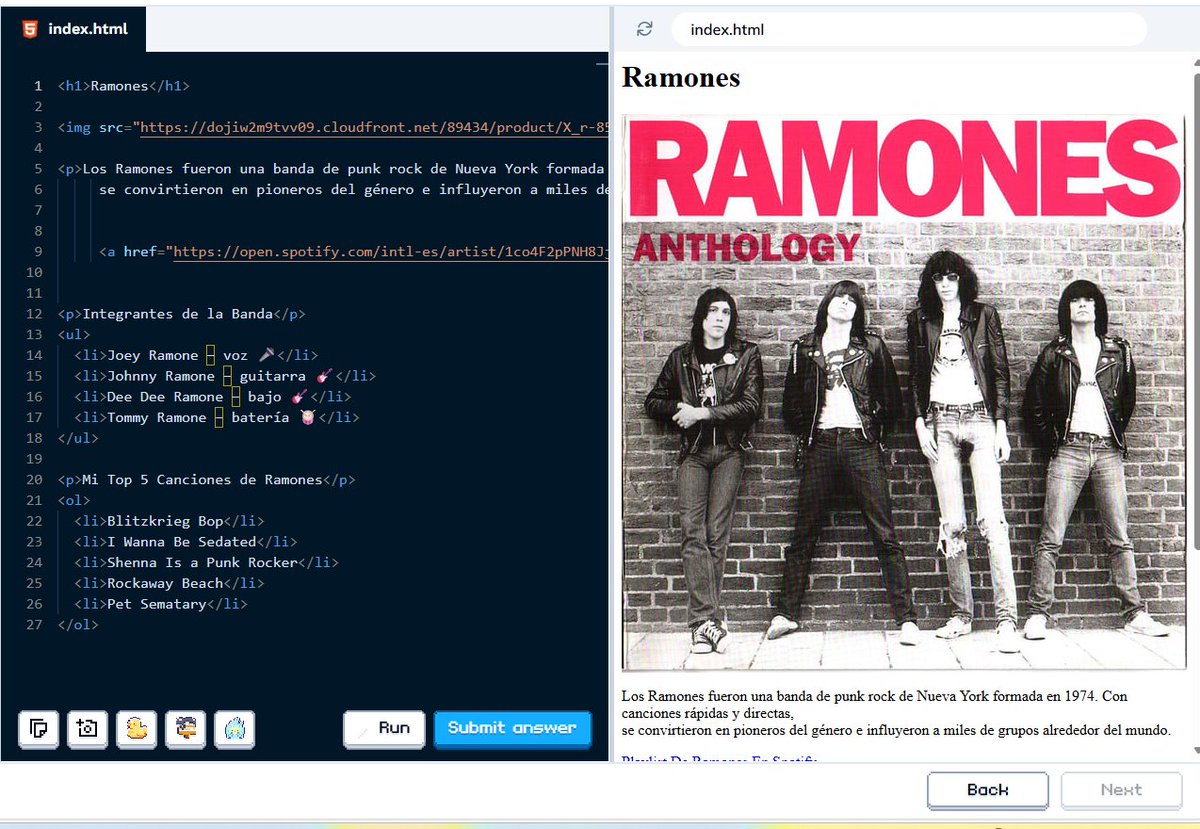
Task: Click the opening ol tag line
Action: point(74,500)
